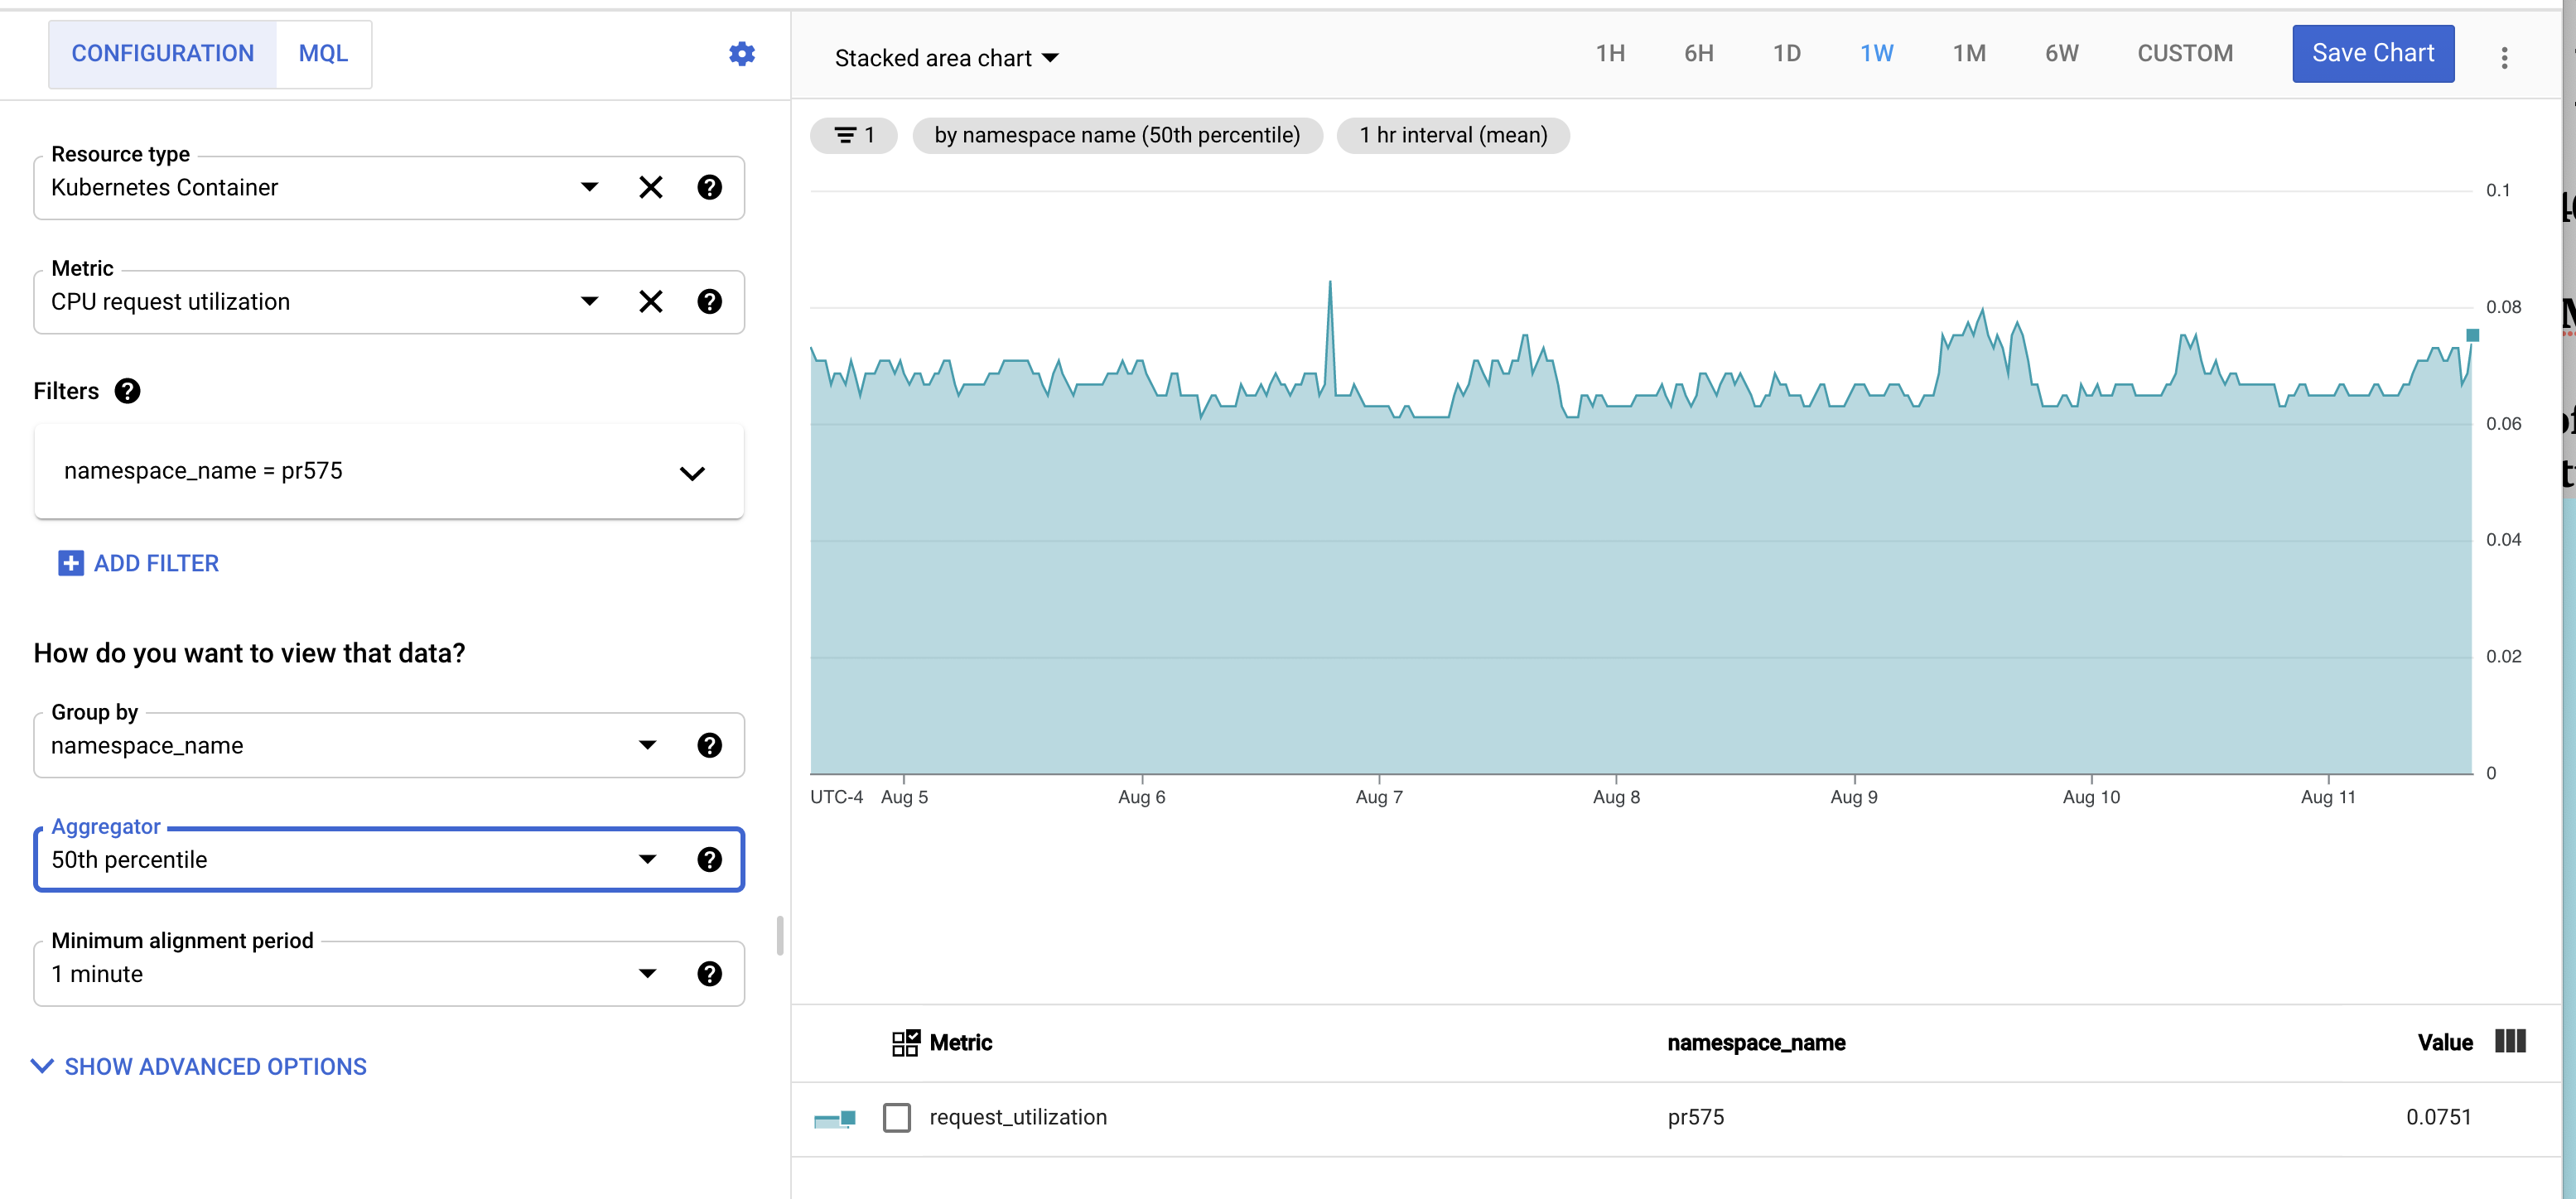Click the legend mode grid icon near Metric

pos(905,1042)
